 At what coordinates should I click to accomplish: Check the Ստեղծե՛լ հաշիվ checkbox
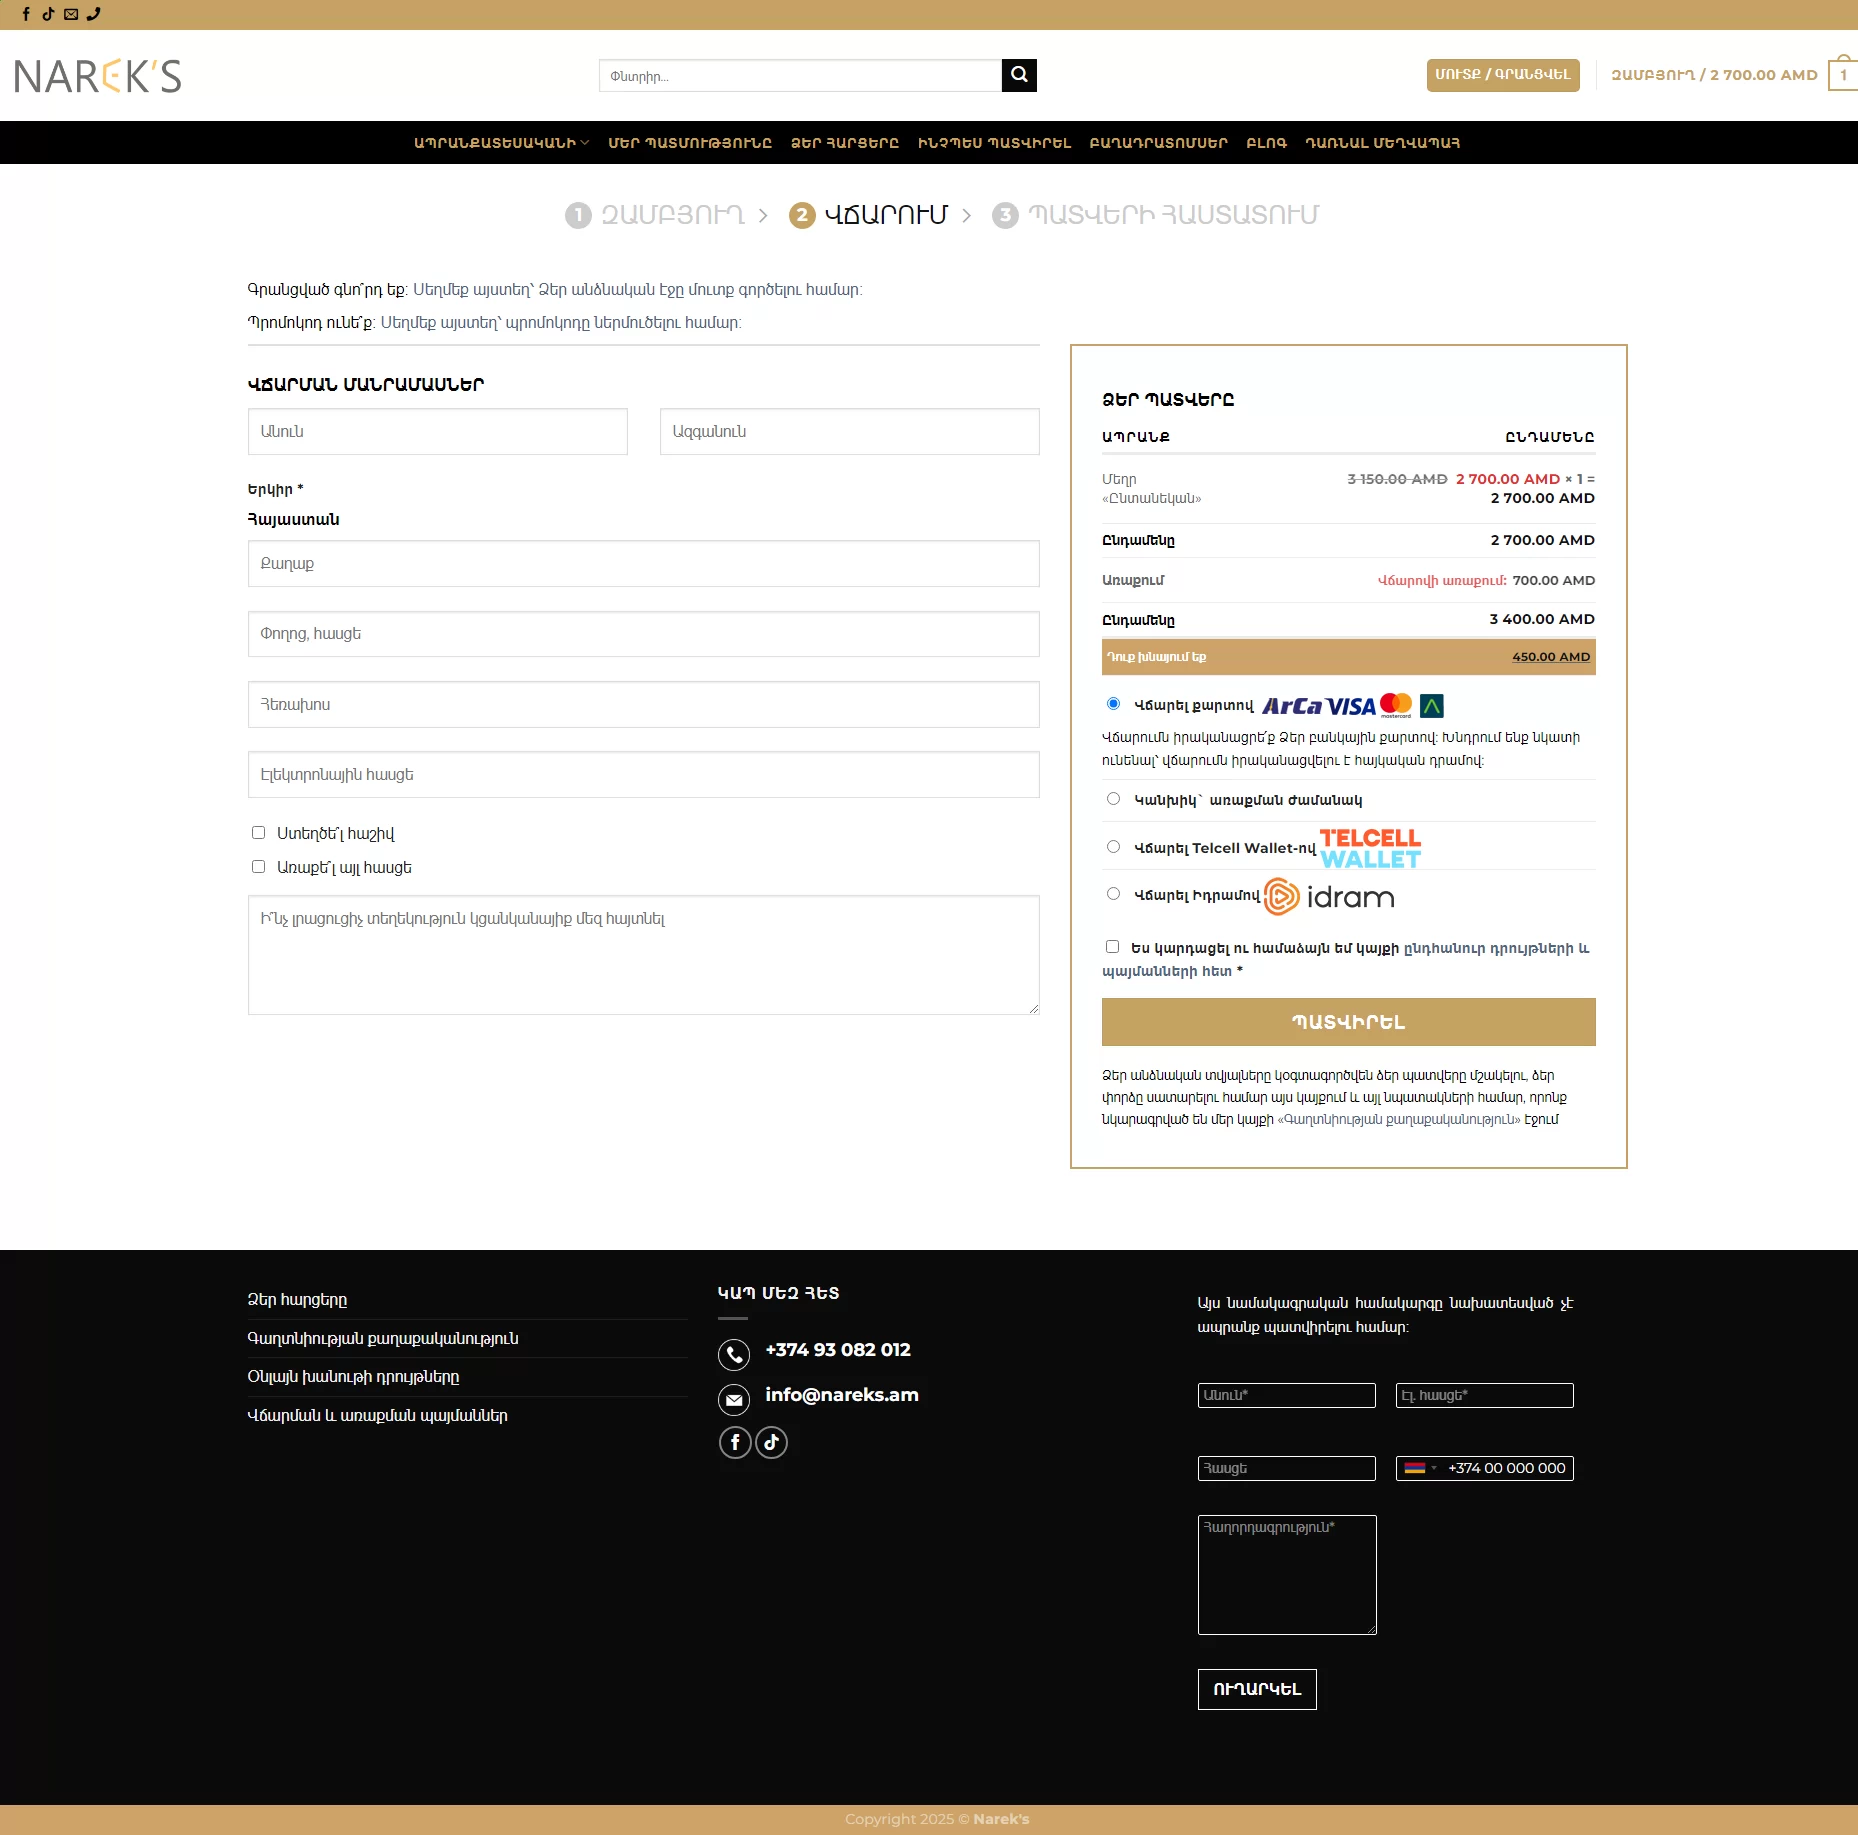click(x=258, y=833)
